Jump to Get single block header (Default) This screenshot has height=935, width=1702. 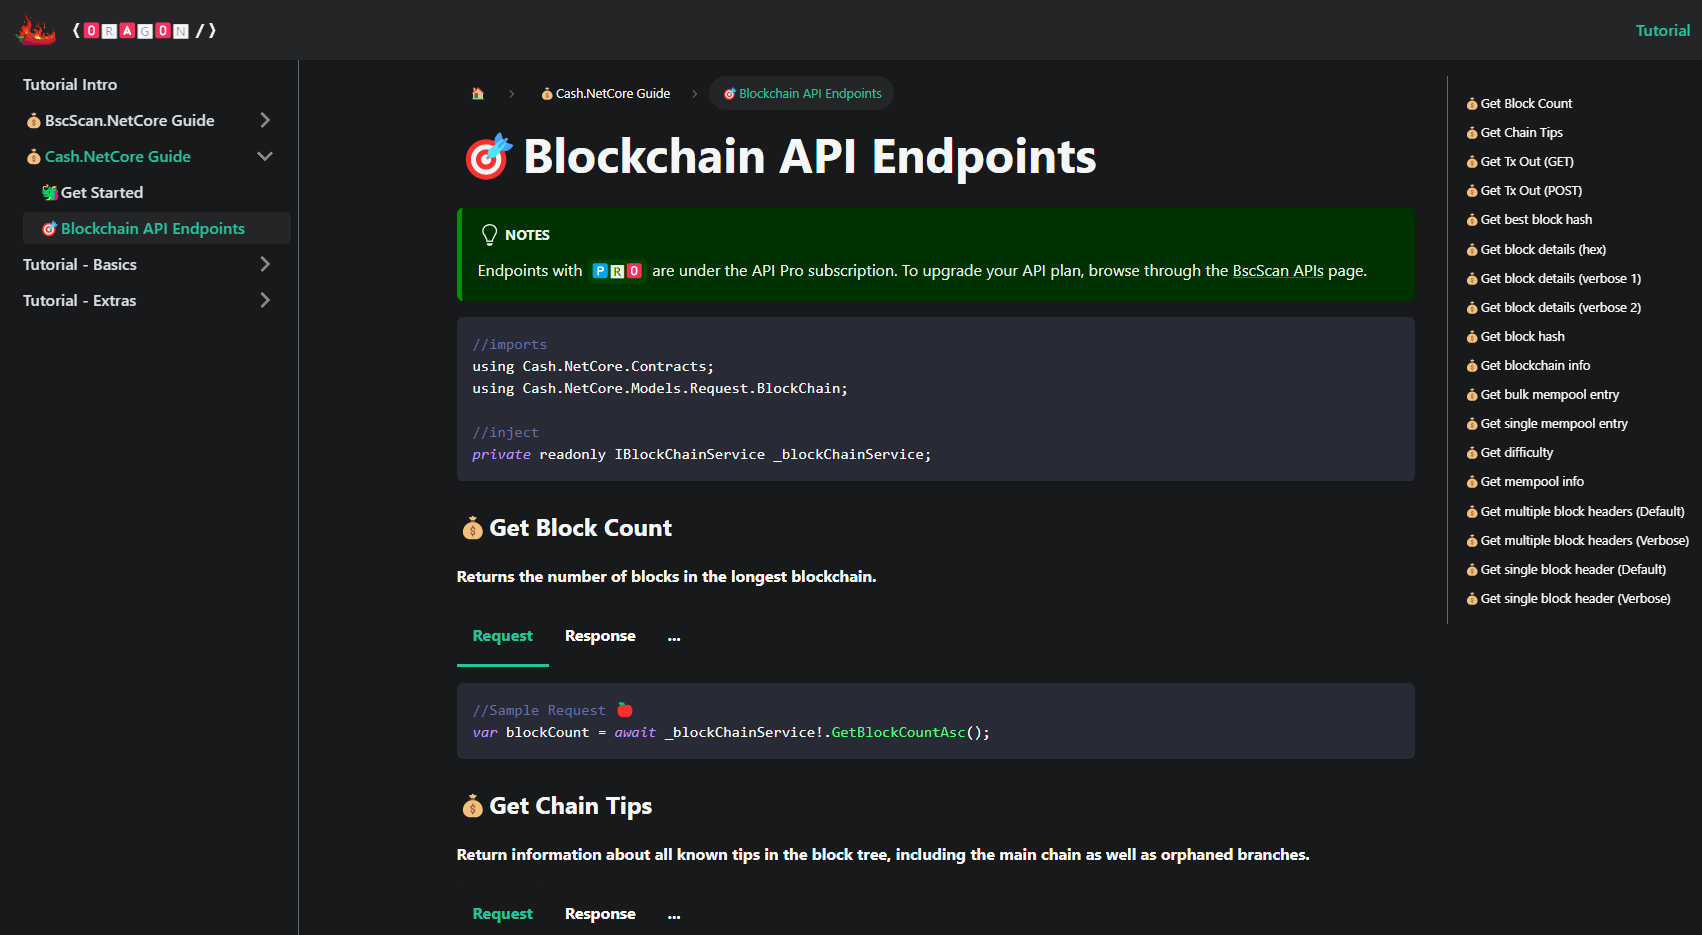[x=1566, y=570]
